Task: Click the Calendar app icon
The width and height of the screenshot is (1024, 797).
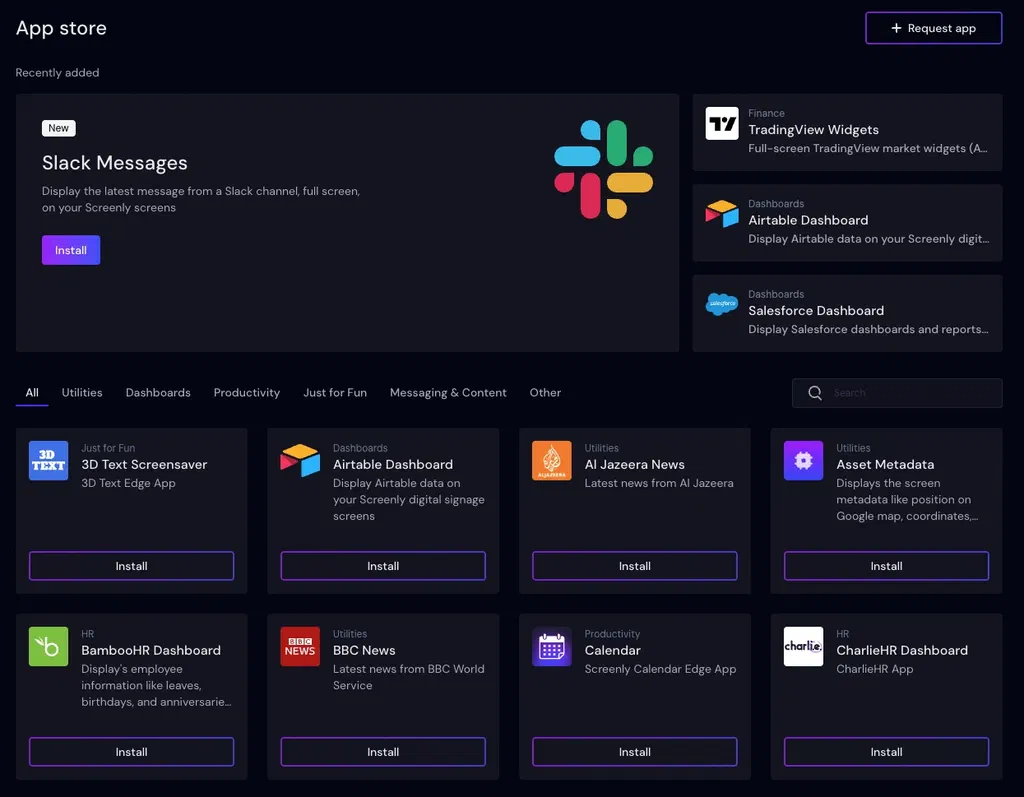Action: pyautogui.click(x=552, y=646)
